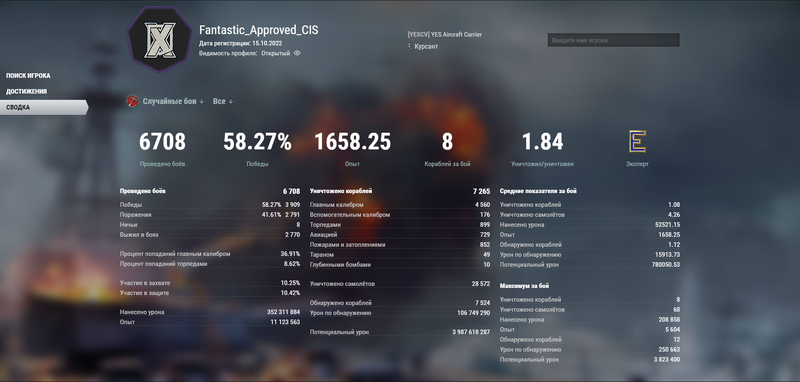Click the 58.27% win rate value
The height and width of the screenshot is (382, 800).
coord(257,142)
